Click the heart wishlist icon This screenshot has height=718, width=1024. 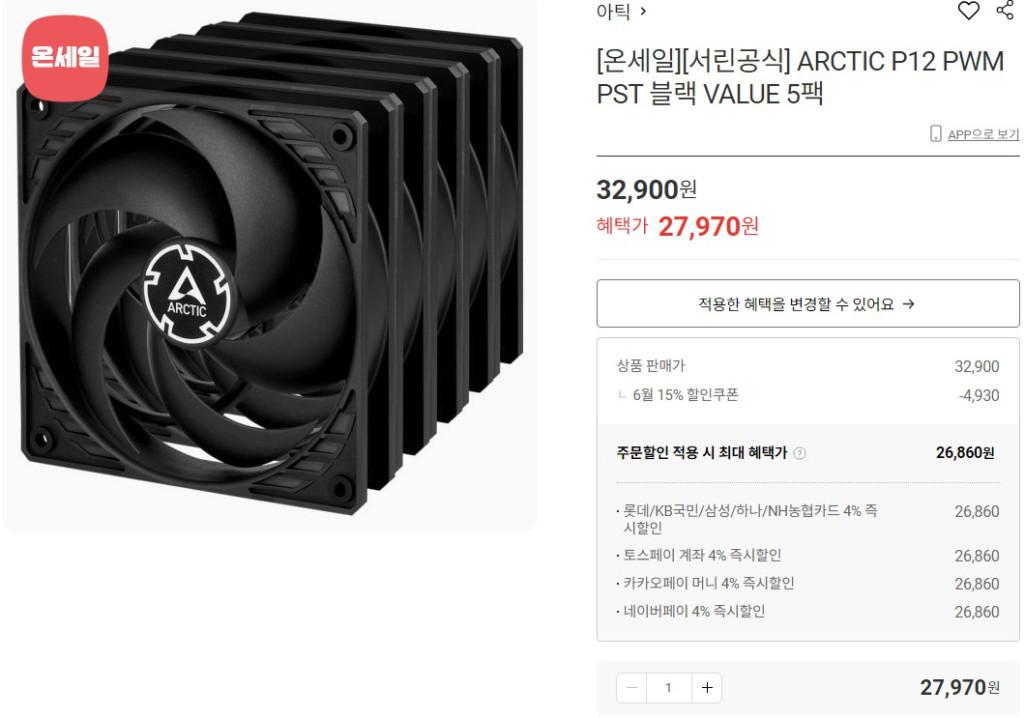(x=968, y=10)
